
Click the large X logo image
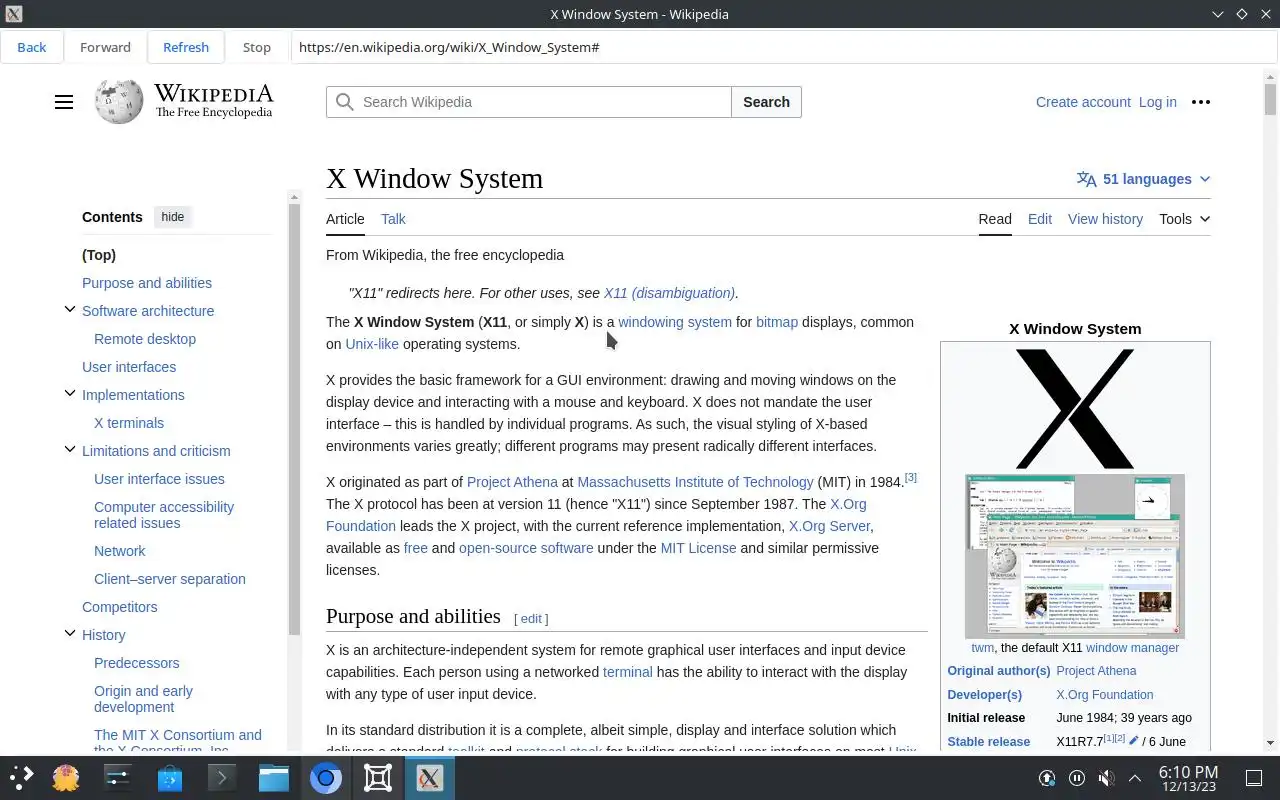pos(1075,408)
